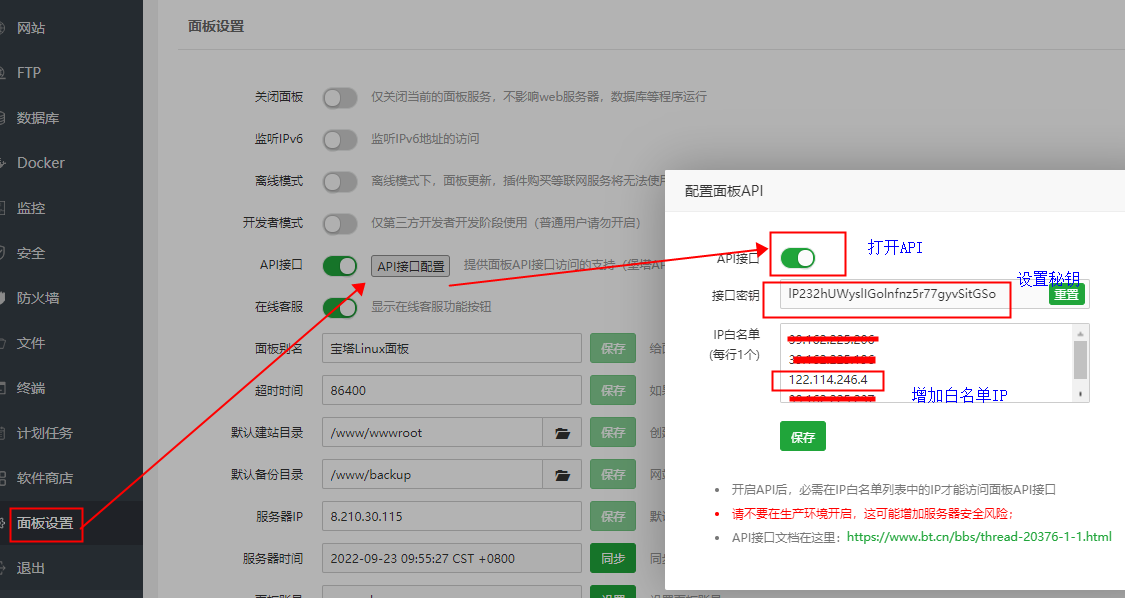Viewport: 1125px width, 598px height.
Task: Open 安全 in the sidebar
Action: pos(30,253)
